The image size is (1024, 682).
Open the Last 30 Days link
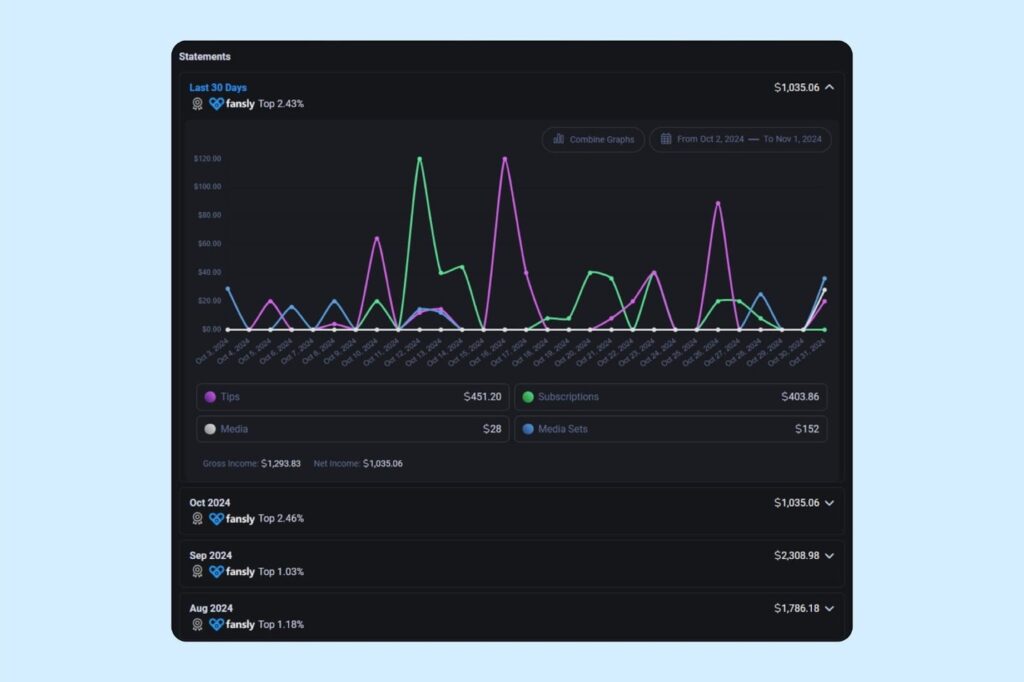click(217, 87)
